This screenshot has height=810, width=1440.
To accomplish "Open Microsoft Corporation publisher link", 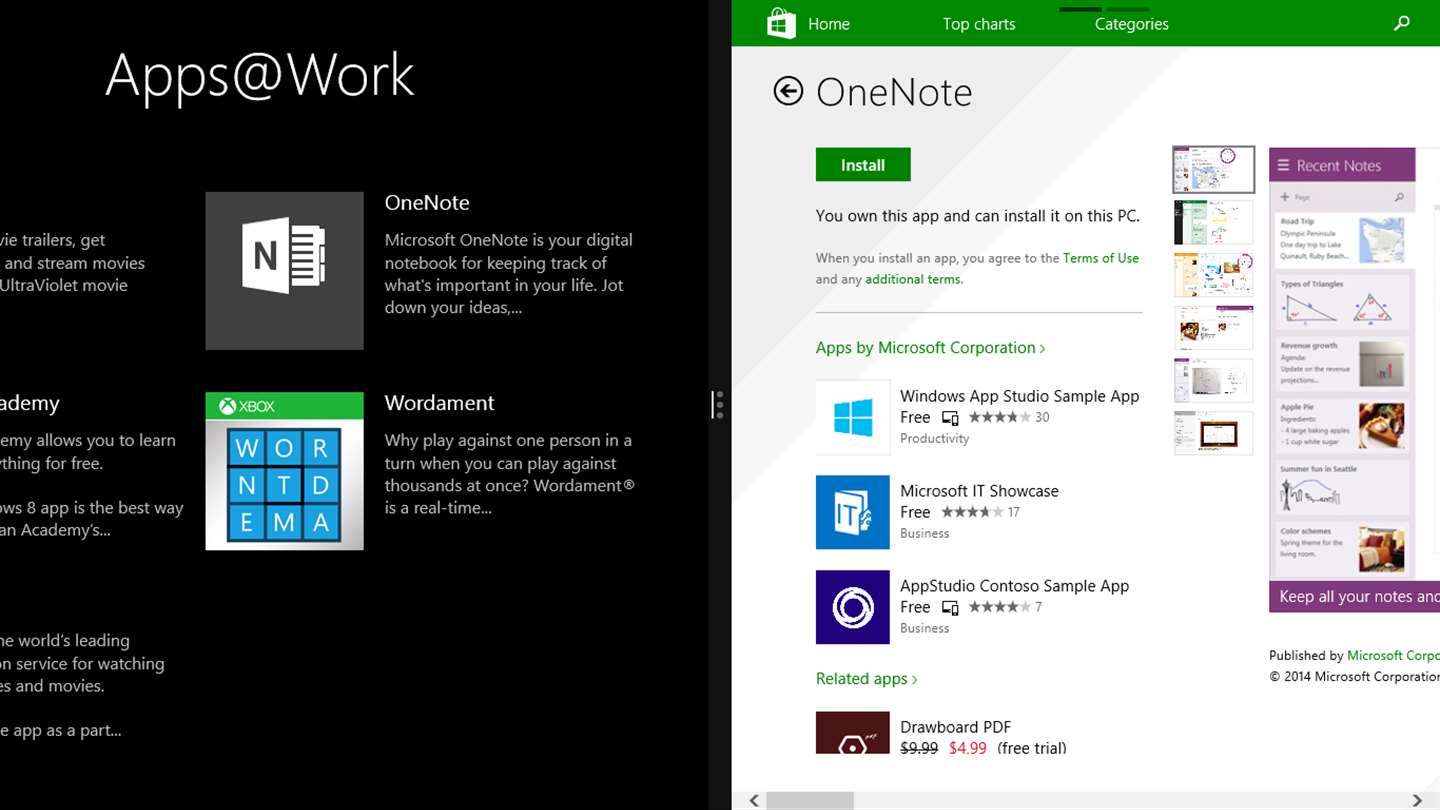I will click(1393, 656).
